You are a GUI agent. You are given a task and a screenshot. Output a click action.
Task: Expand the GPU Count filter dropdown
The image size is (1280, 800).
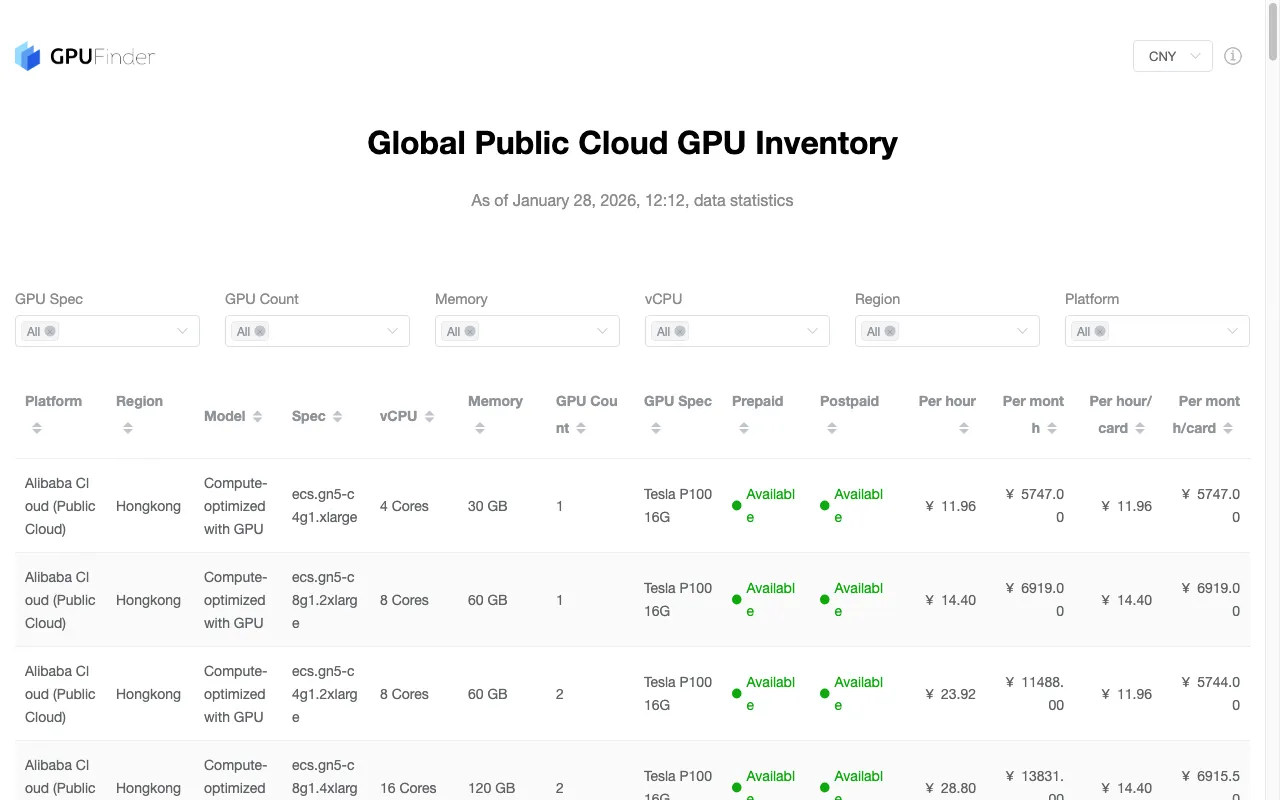(x=317, y=331)
